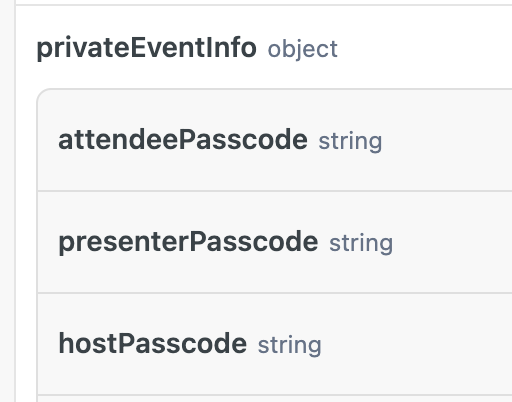
Task: Click the hostPasscode field name
Action: [x=153, y=344]
